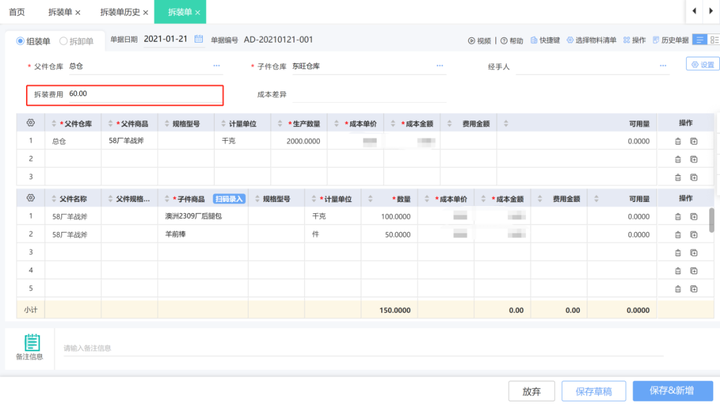Switch to 拆装单历史 tab

click(x=120, y=12)
